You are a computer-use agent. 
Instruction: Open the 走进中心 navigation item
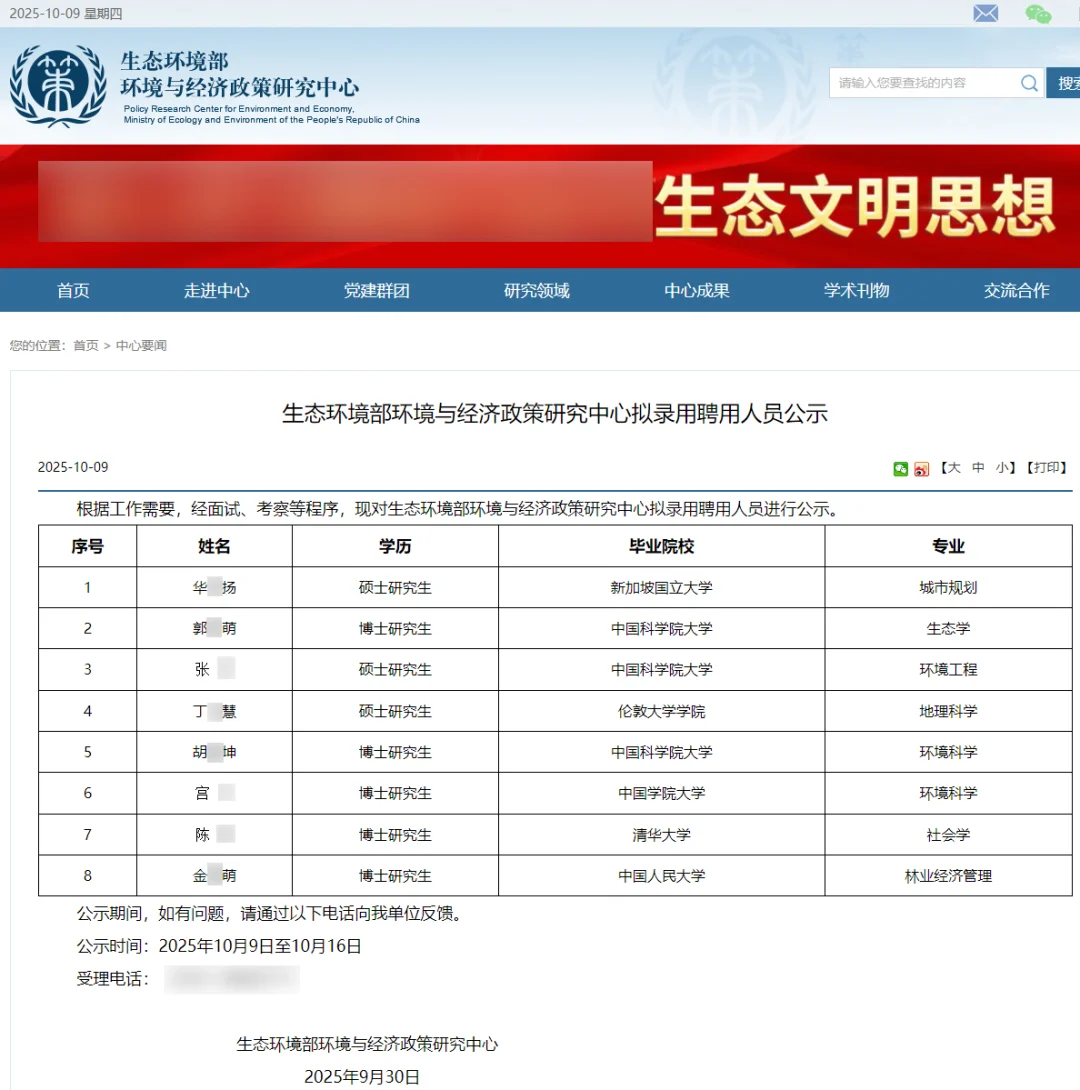(x=217, y=291)
